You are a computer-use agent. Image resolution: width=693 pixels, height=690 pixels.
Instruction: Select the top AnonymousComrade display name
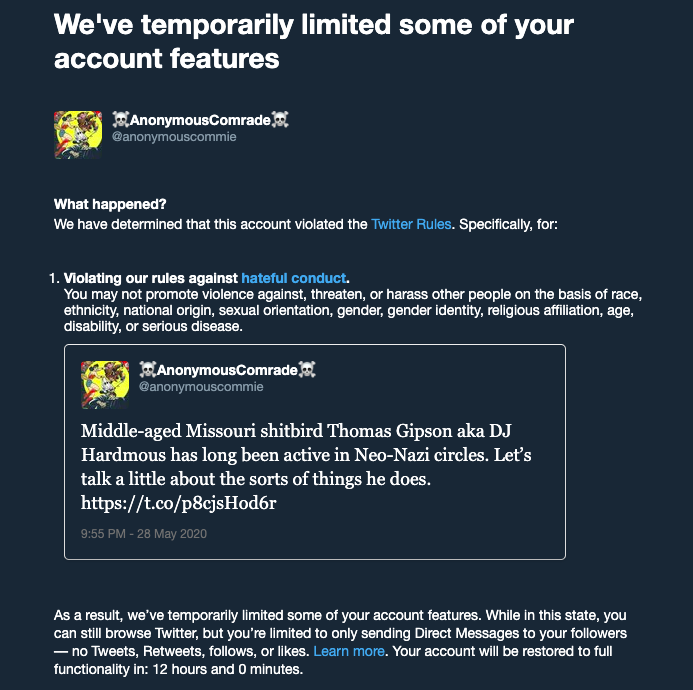click(x=200, y=120)
